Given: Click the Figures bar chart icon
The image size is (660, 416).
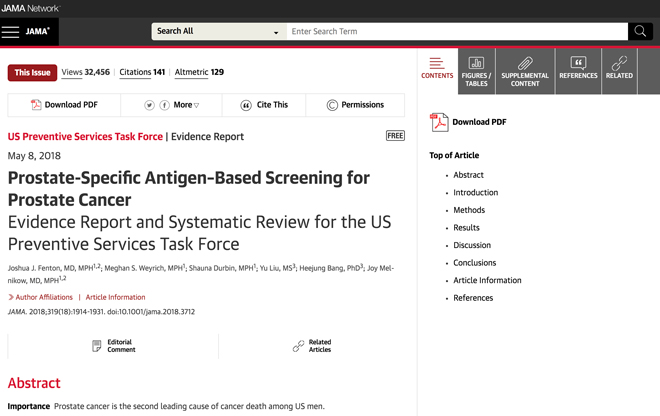Looking at the screenshot, I should [476, 63].
